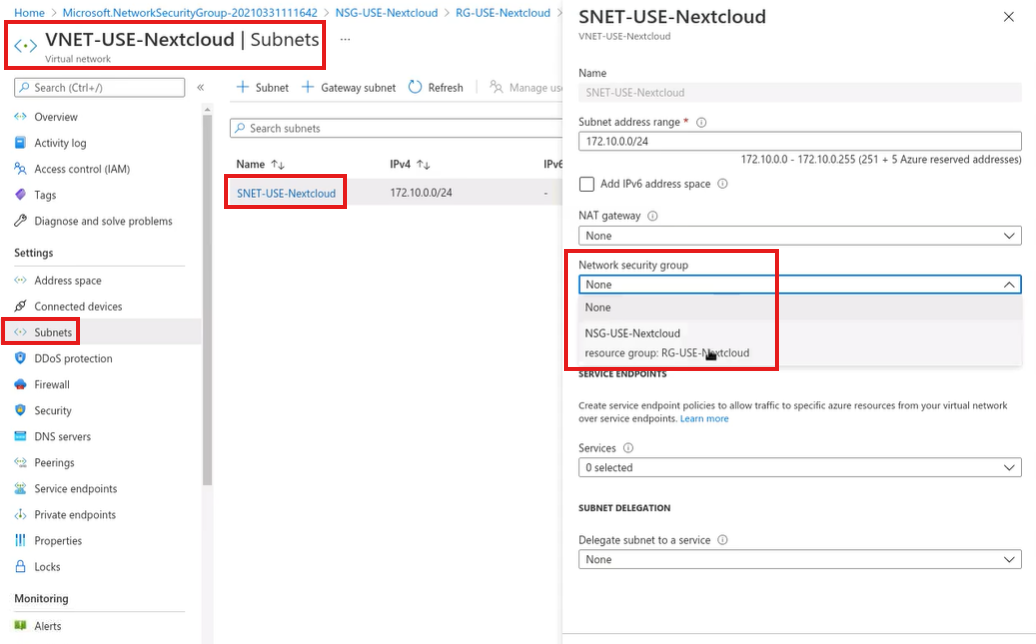Click the Locks padlock icon
The image size is (1036, 644).
pos(20,567)
